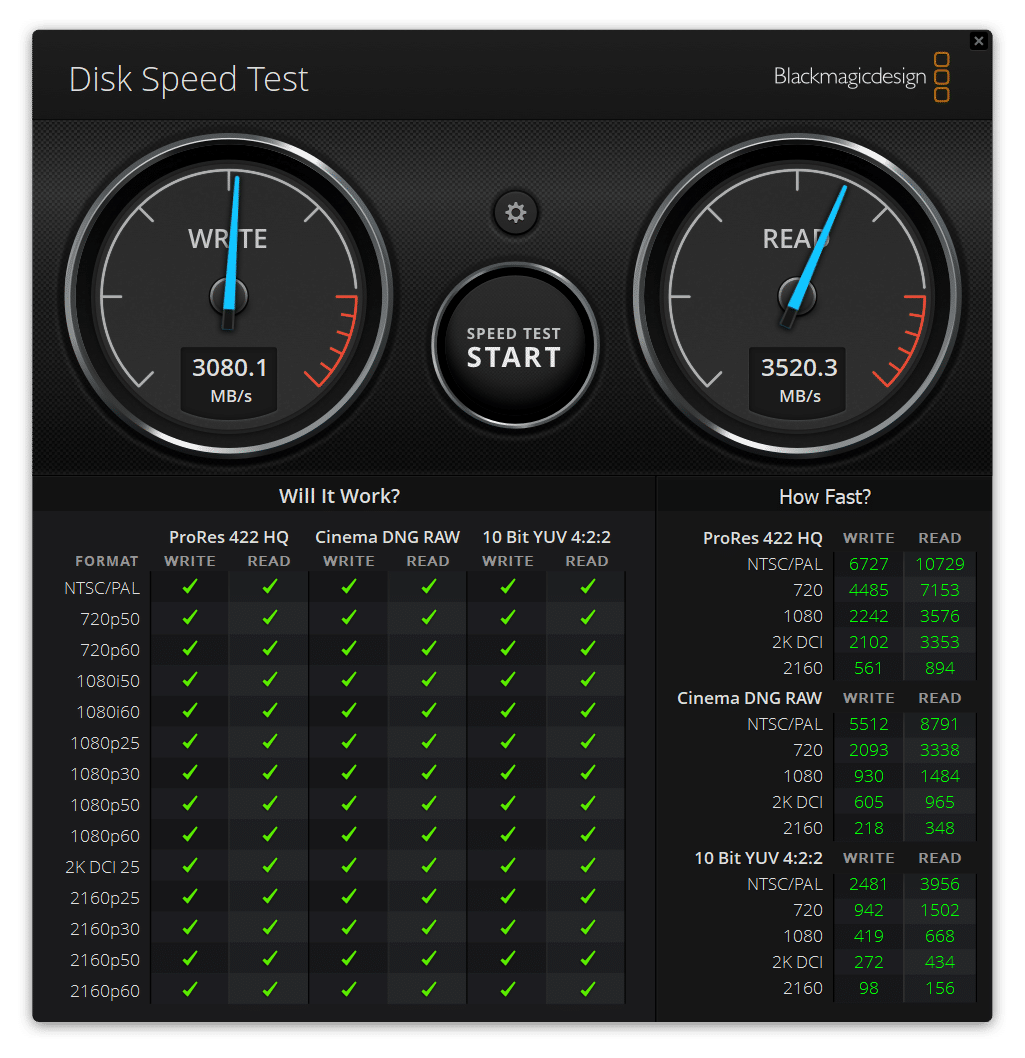Click the 10 Bit YUV write checkmark for 2160p30
This screenshot has height=1058, width=1025.
point(508,928)
